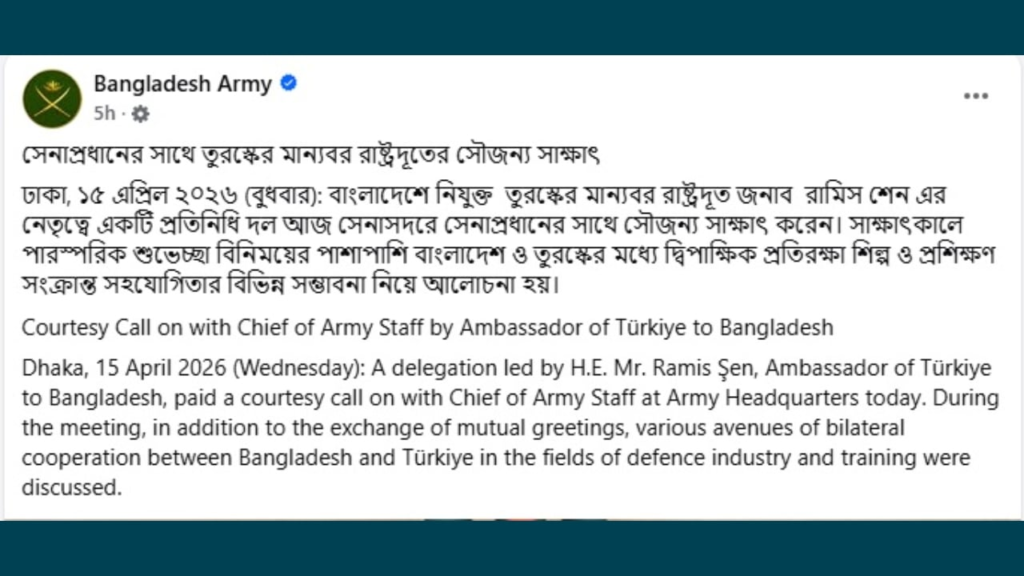Open the Bangladesh Army page name link

coord(182,84)
